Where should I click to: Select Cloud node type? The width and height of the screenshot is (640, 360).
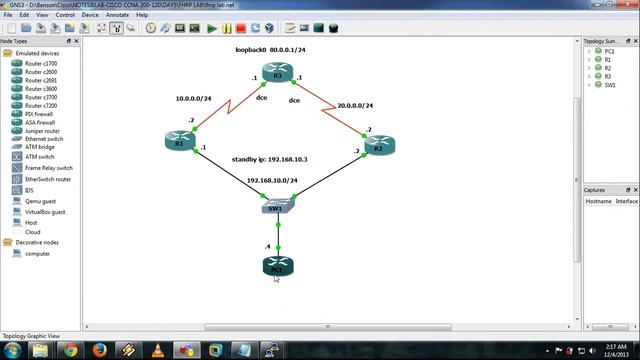click(x=32, y=232)
